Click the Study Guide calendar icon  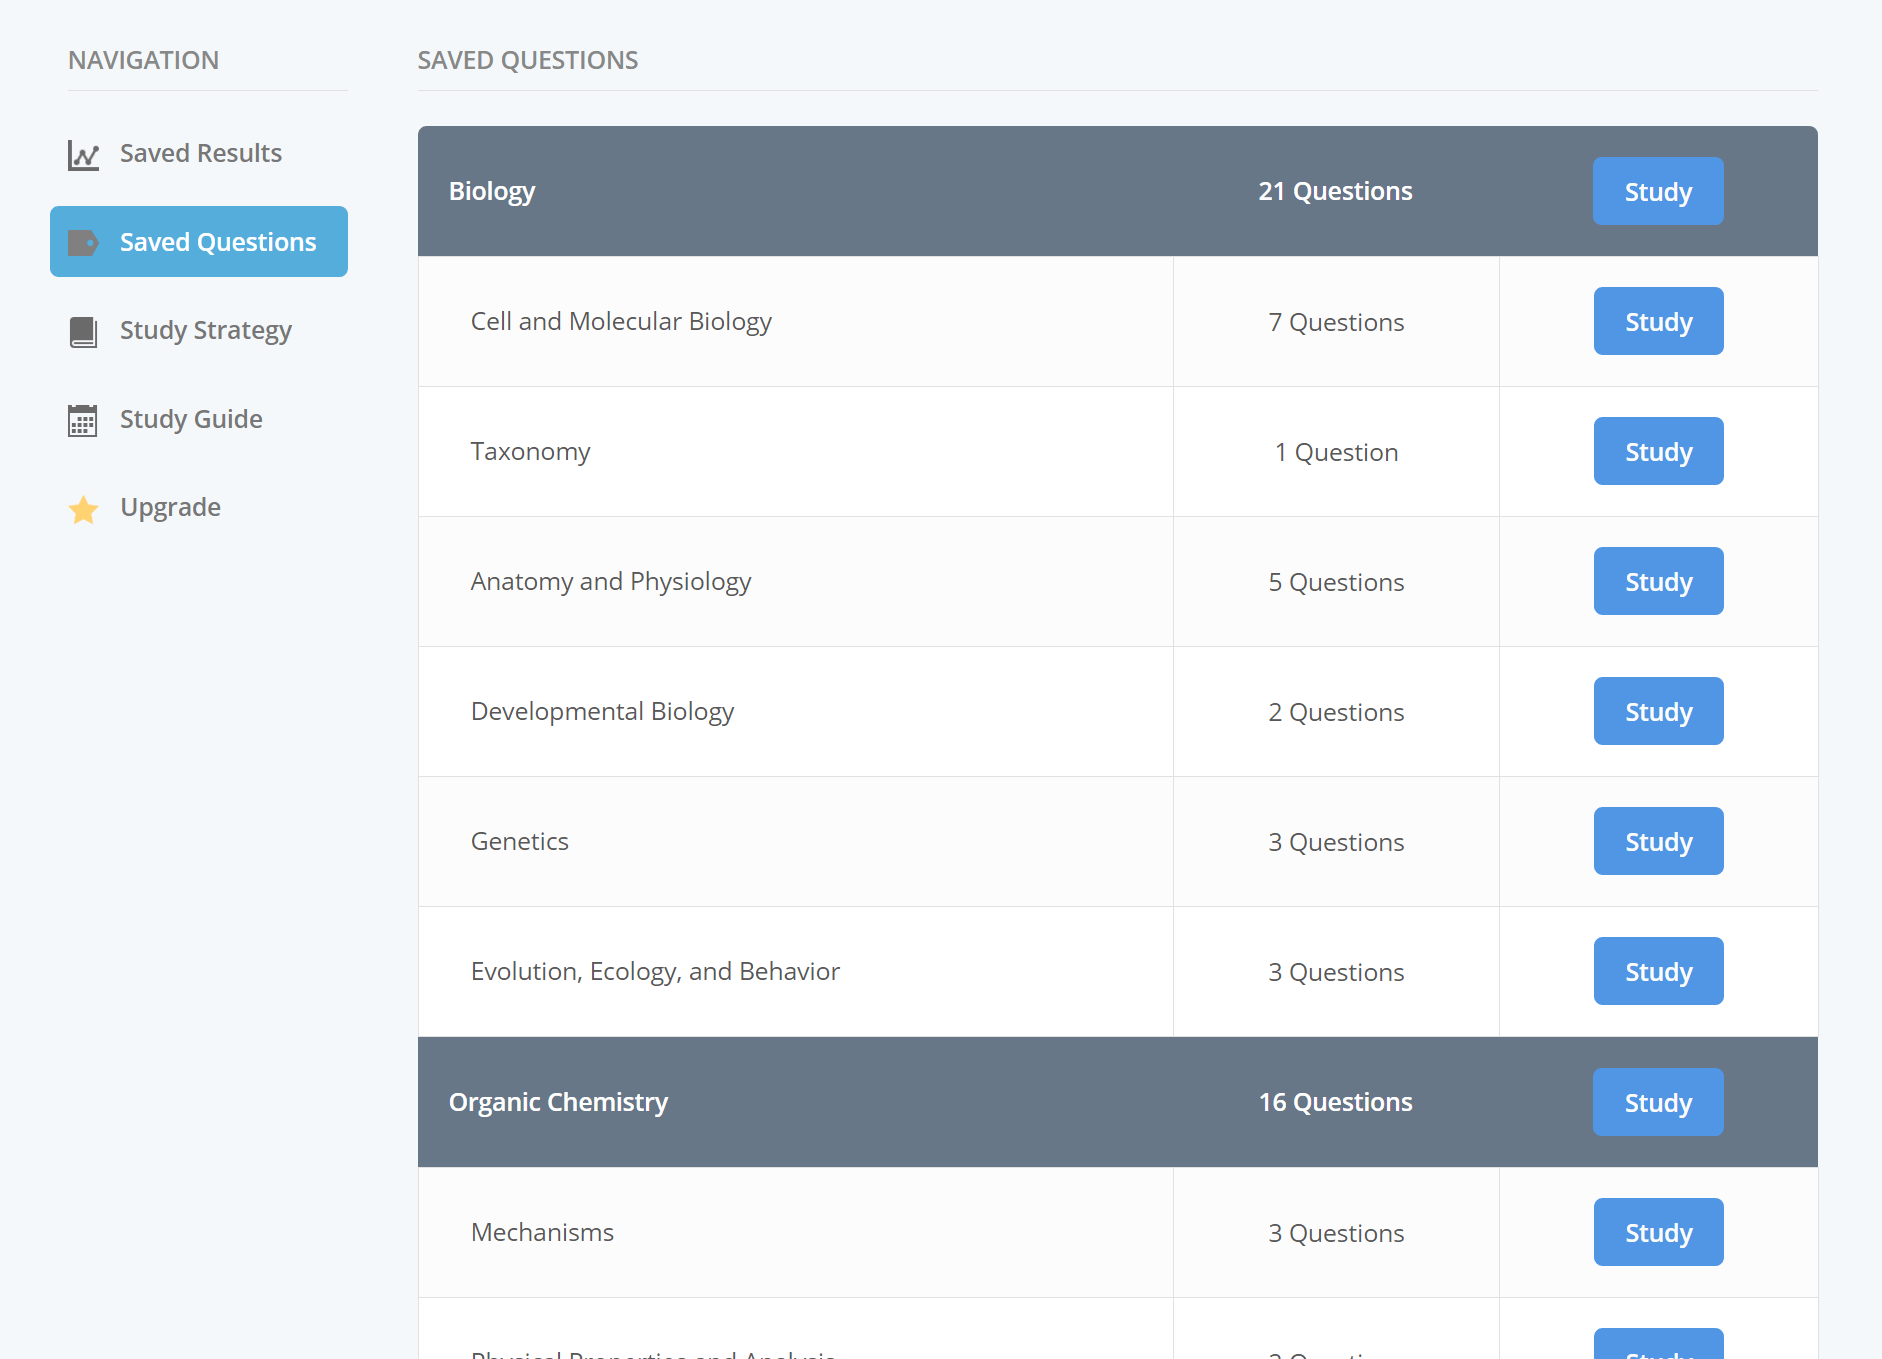point(83,421)
